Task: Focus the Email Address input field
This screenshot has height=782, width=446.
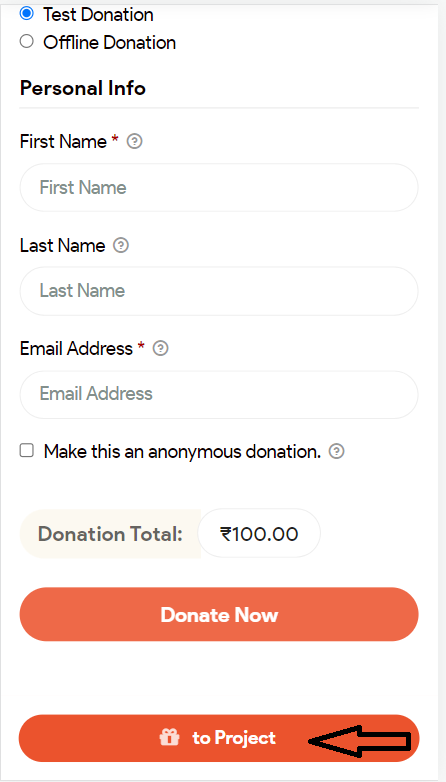Action: (219, 394)
